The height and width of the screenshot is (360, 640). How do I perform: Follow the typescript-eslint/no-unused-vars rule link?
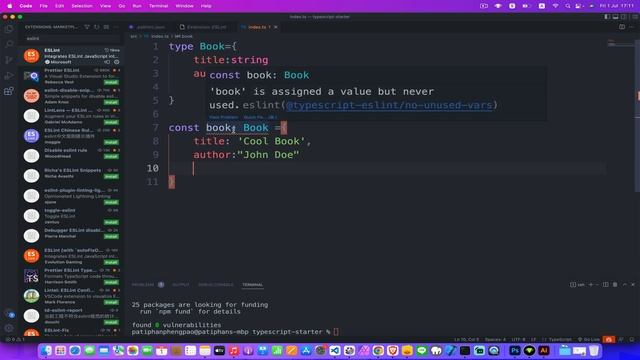tap(389, 105)
